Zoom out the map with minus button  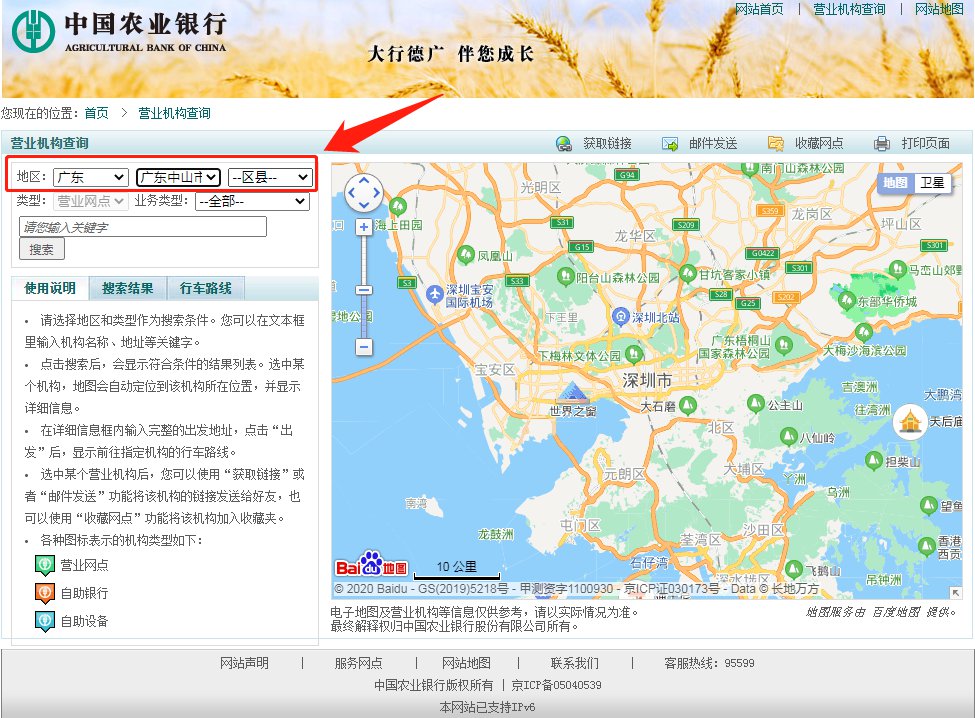(x=364, y=347)
